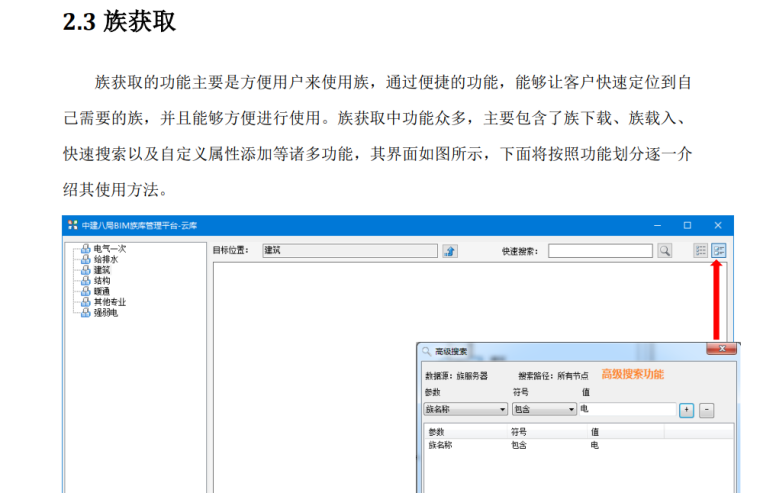760x493 pixels.
Task: Select 给排水 node in the tree
Action: point(105,259)
